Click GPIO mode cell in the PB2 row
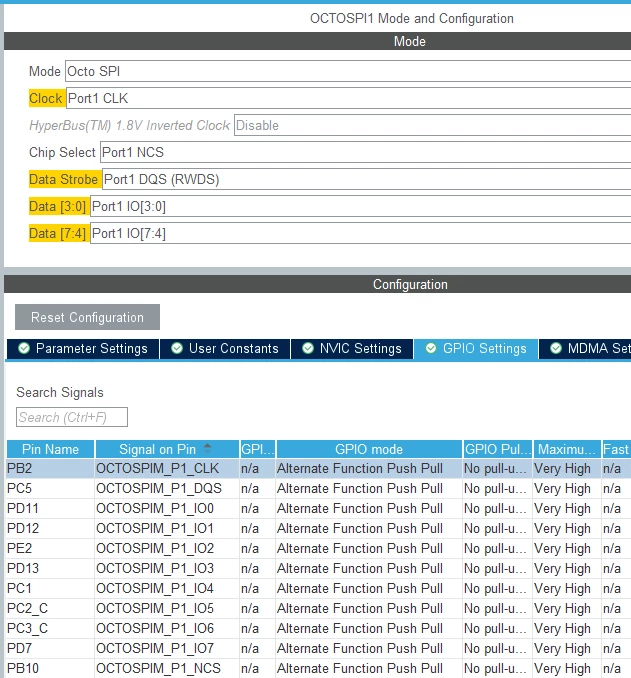Screen dimensions: 631x678 point(369,469)
